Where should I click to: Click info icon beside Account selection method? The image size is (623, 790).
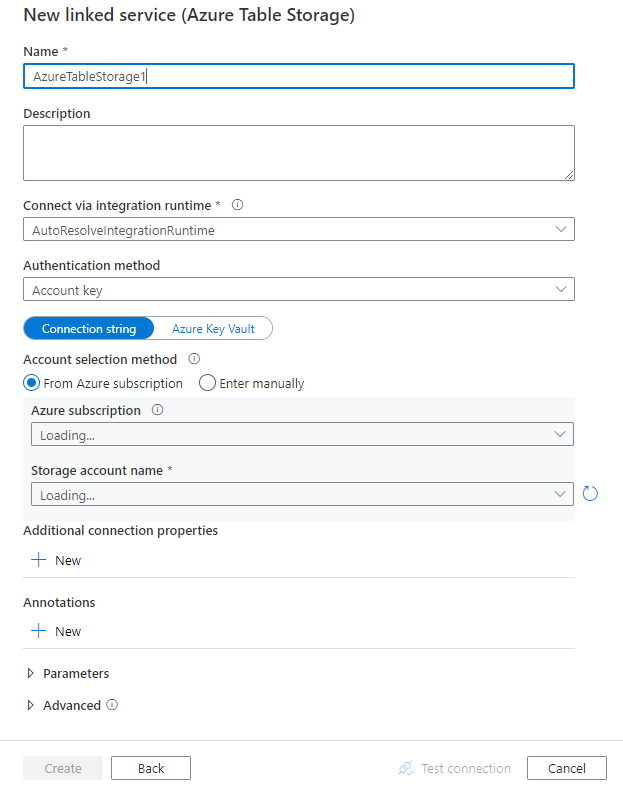194,359
